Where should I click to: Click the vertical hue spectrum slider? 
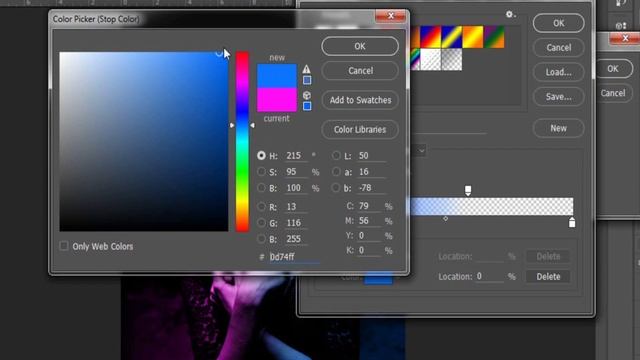pos(242,141)
